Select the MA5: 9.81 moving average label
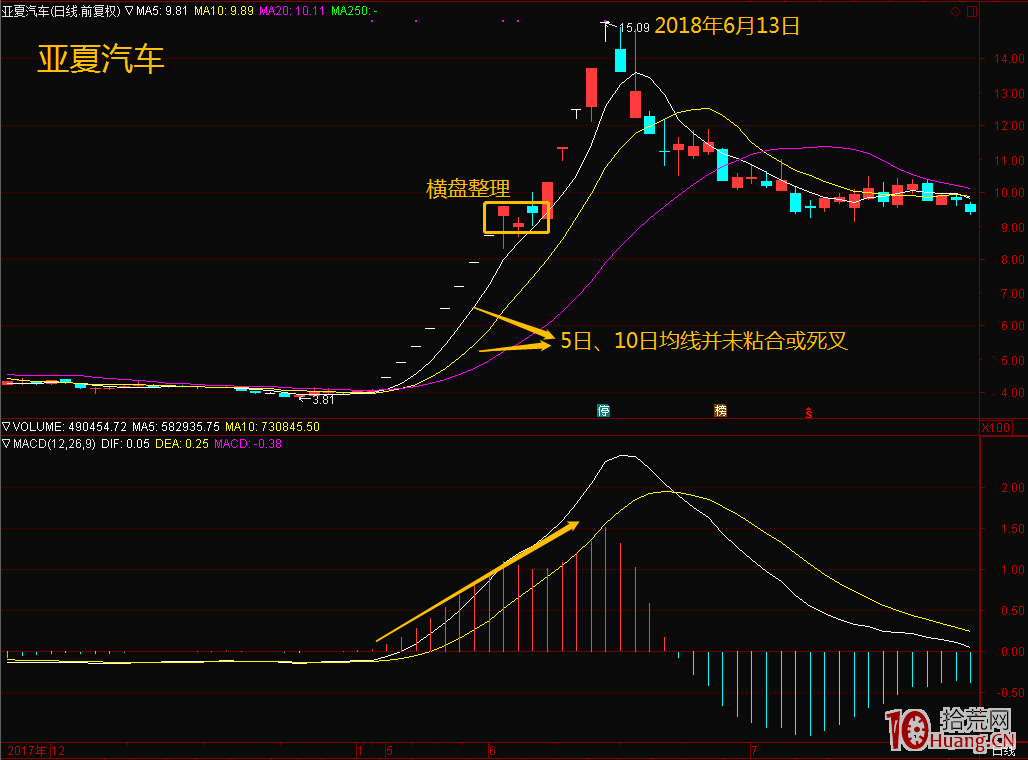The width and height of the screenshot is (1028, 760). [162, 10]
